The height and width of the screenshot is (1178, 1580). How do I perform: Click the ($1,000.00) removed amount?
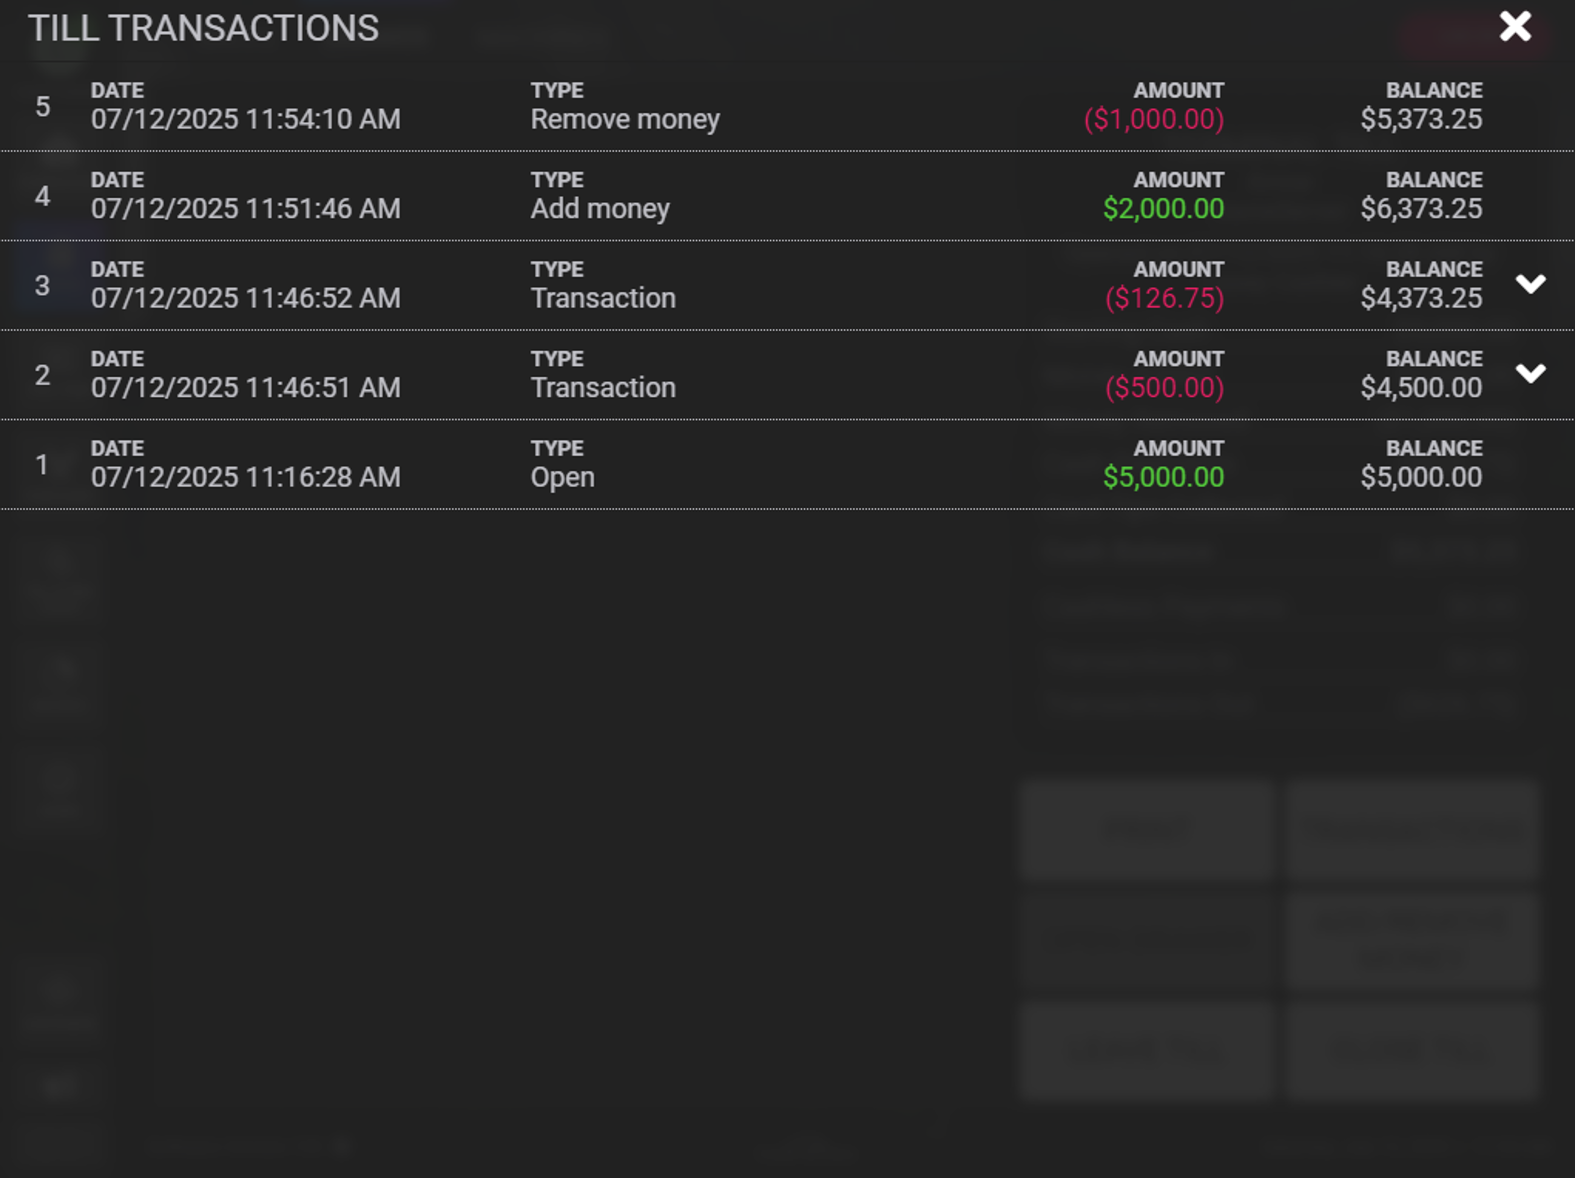pyautogui.click(x=1153, y=120)
